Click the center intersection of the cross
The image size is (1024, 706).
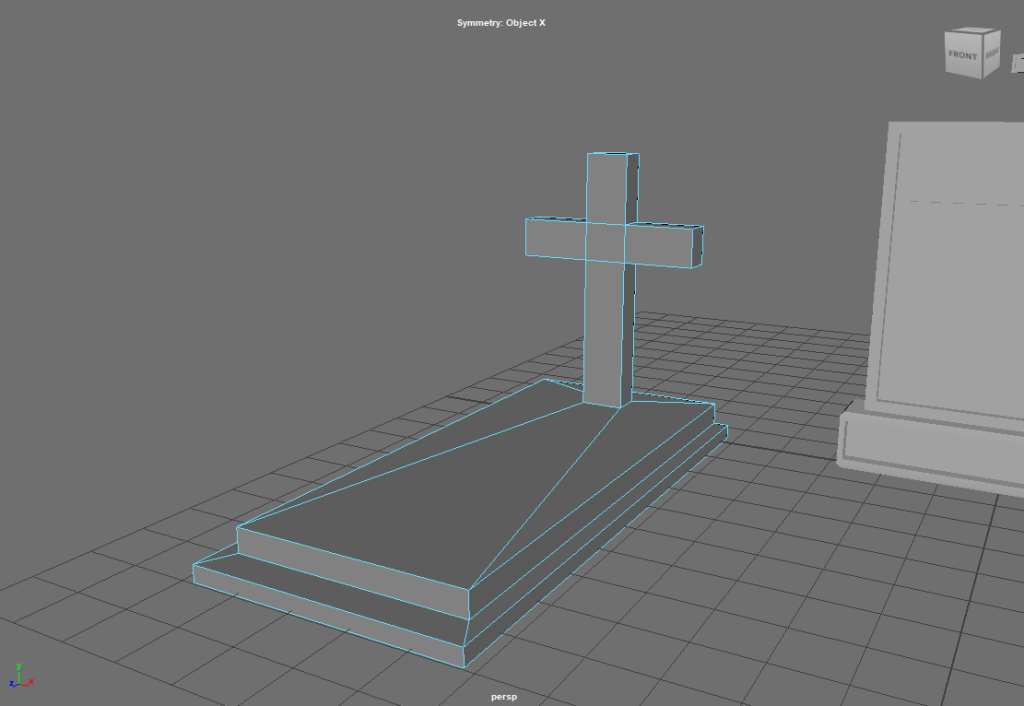click(x=605, y=242)
